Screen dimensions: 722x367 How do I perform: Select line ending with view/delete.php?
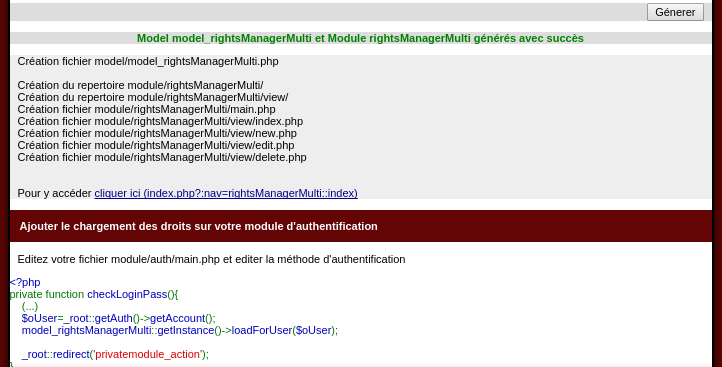coord(162,157)
